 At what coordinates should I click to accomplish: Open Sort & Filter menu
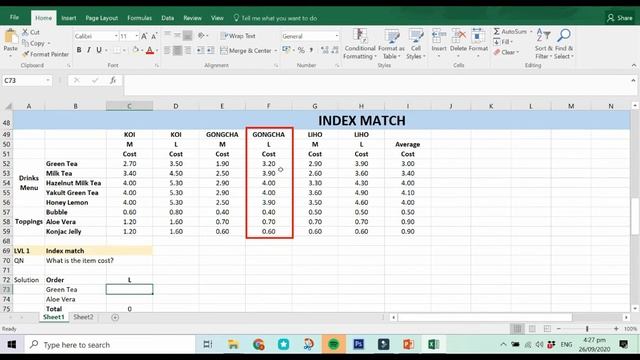[x=544, y=44]
